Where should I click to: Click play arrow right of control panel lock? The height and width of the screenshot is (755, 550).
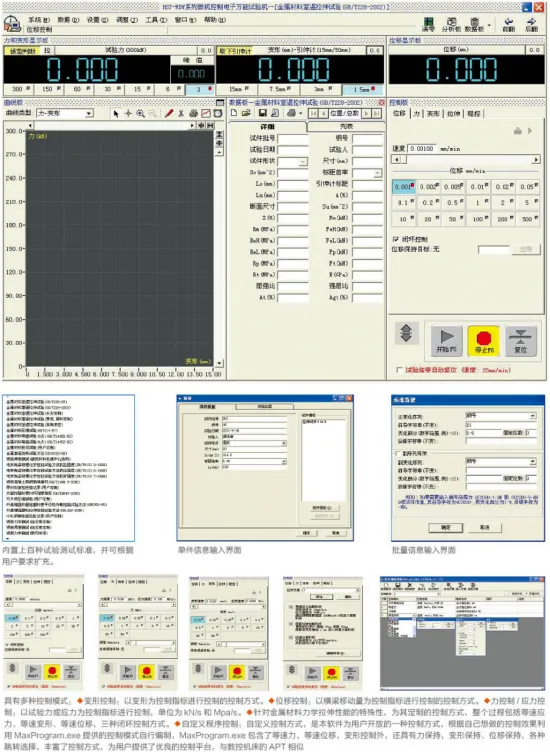(x=529, y=131)
